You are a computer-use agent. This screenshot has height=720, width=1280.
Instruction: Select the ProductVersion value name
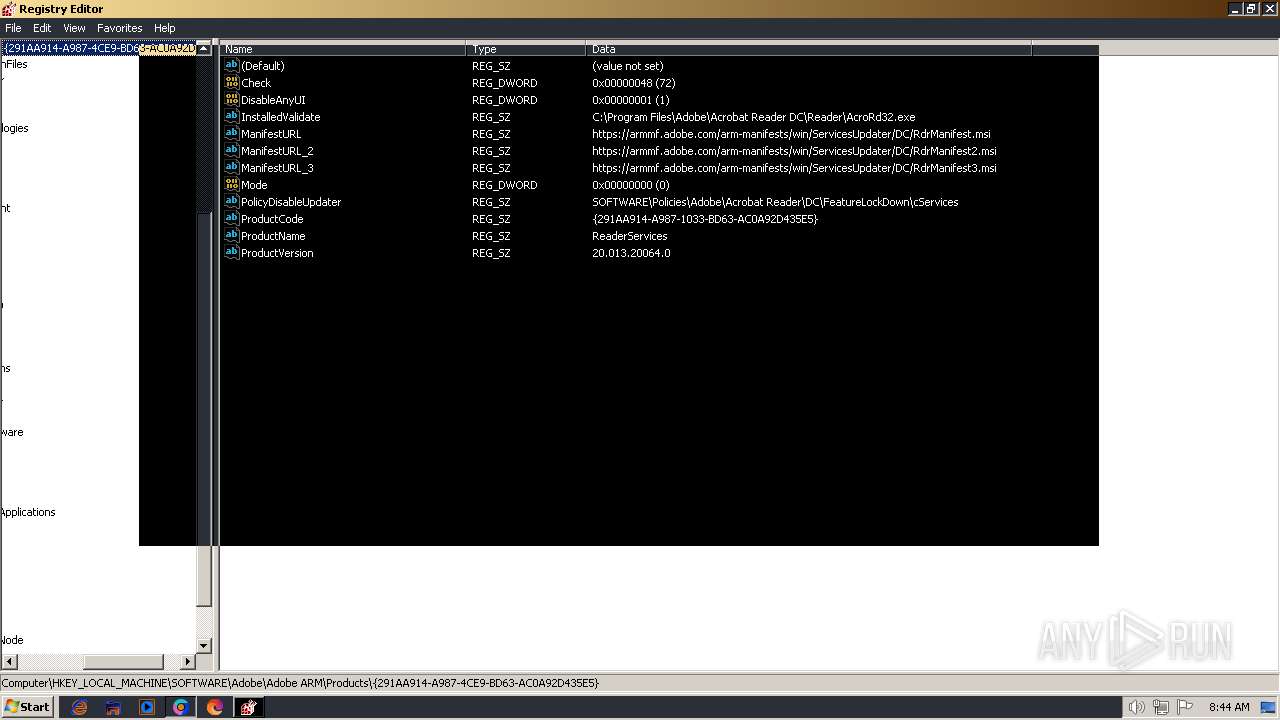pyautogui.click(x=277, y=253)
